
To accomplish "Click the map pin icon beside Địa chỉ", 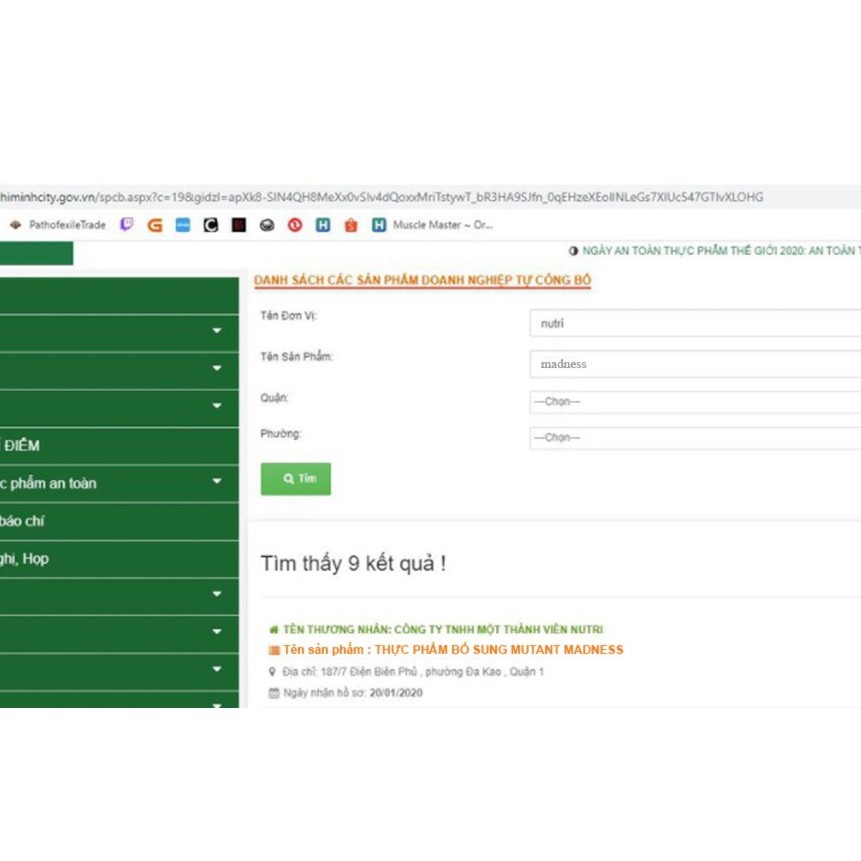I will [273, 672].
